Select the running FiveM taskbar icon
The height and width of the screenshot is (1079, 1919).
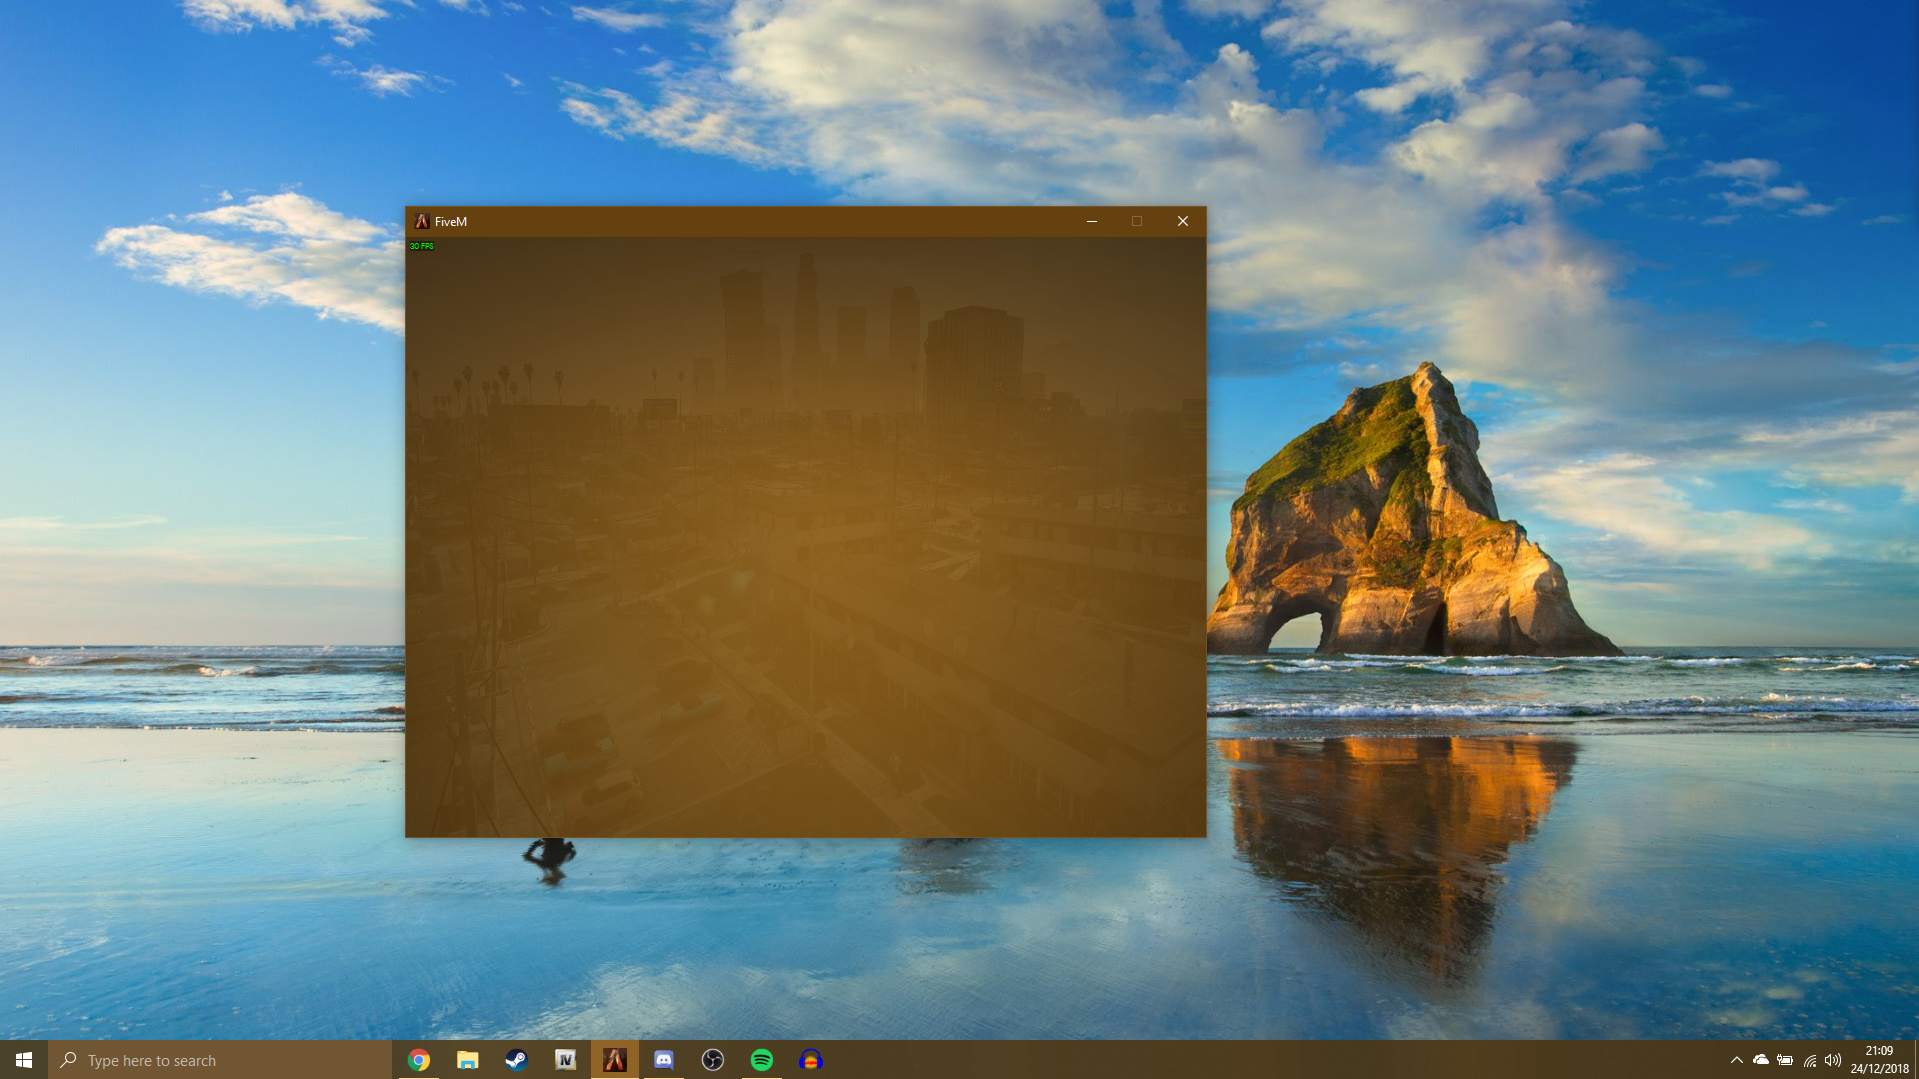(x=614, y=1060)
